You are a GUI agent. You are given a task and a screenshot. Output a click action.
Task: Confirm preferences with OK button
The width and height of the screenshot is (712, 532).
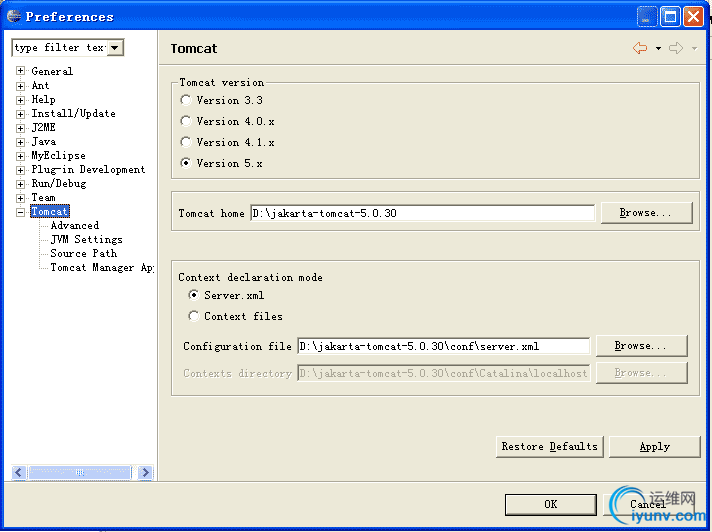point(550,504)
